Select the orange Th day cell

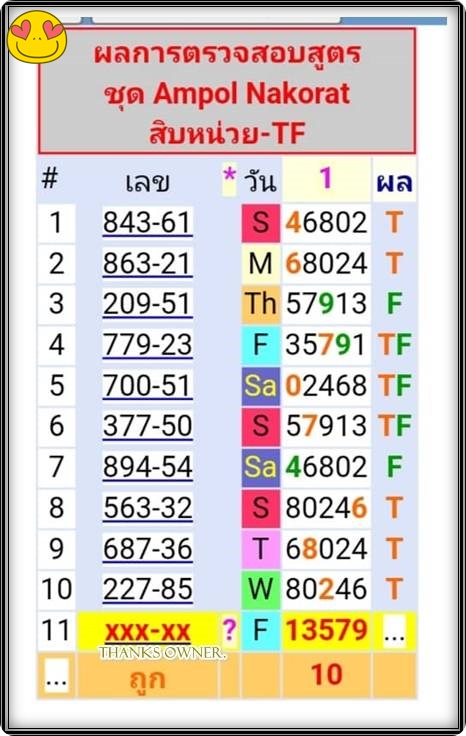[261, 304]
